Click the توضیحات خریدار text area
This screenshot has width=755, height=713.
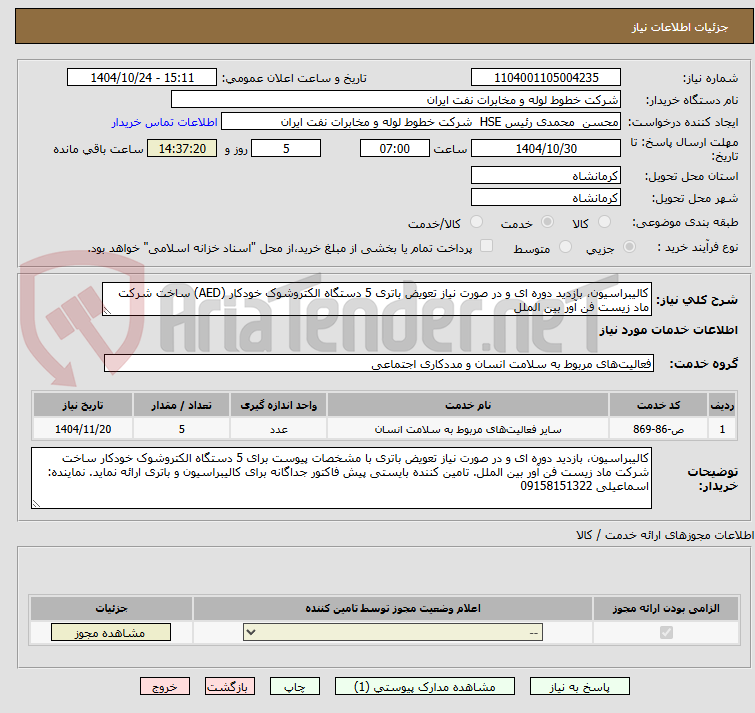pyautogui.click(x=341, y=478)
